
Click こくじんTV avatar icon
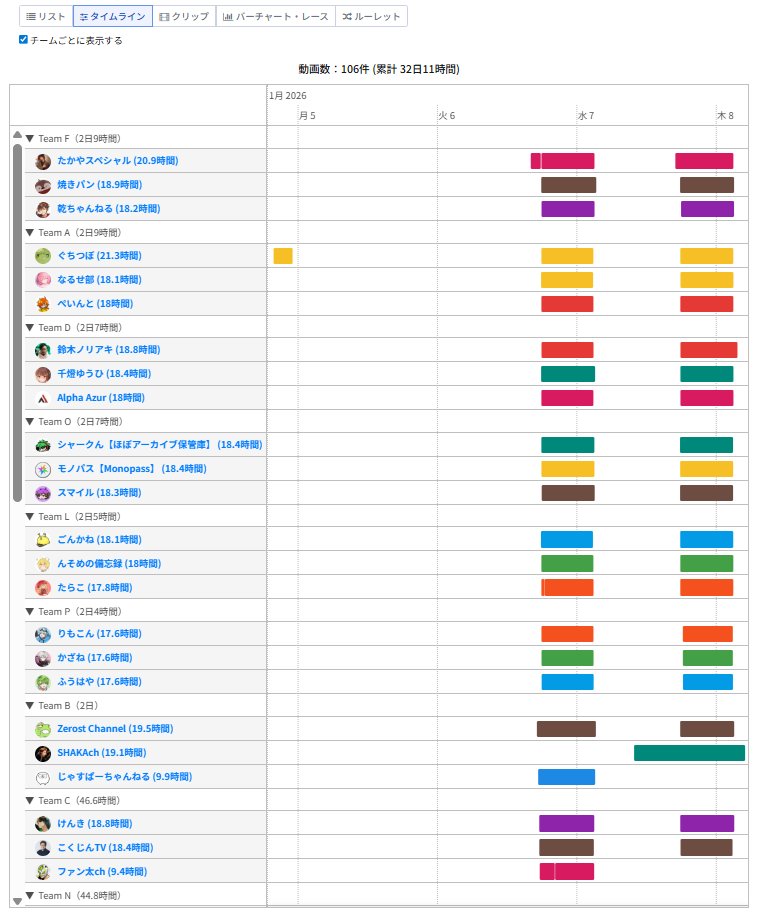tap(43, 848)
